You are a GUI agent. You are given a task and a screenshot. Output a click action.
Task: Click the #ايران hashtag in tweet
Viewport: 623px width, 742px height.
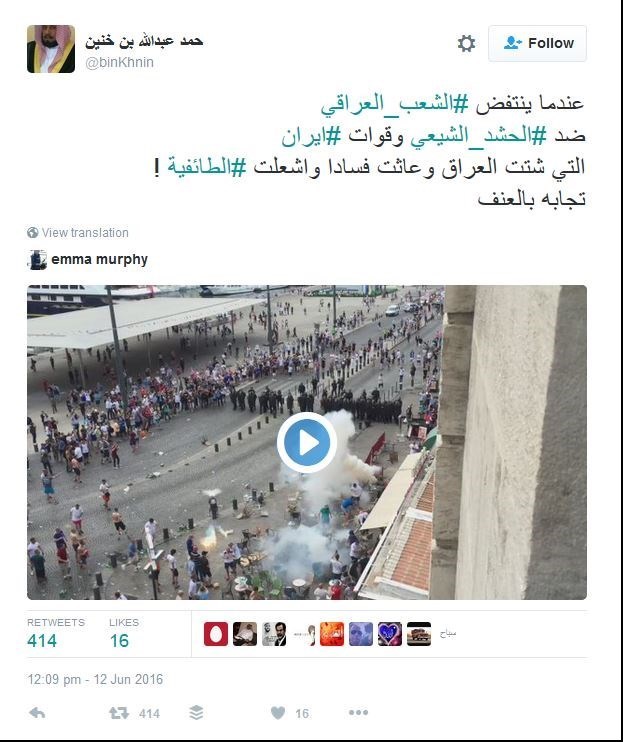click(x=311, y=136)
